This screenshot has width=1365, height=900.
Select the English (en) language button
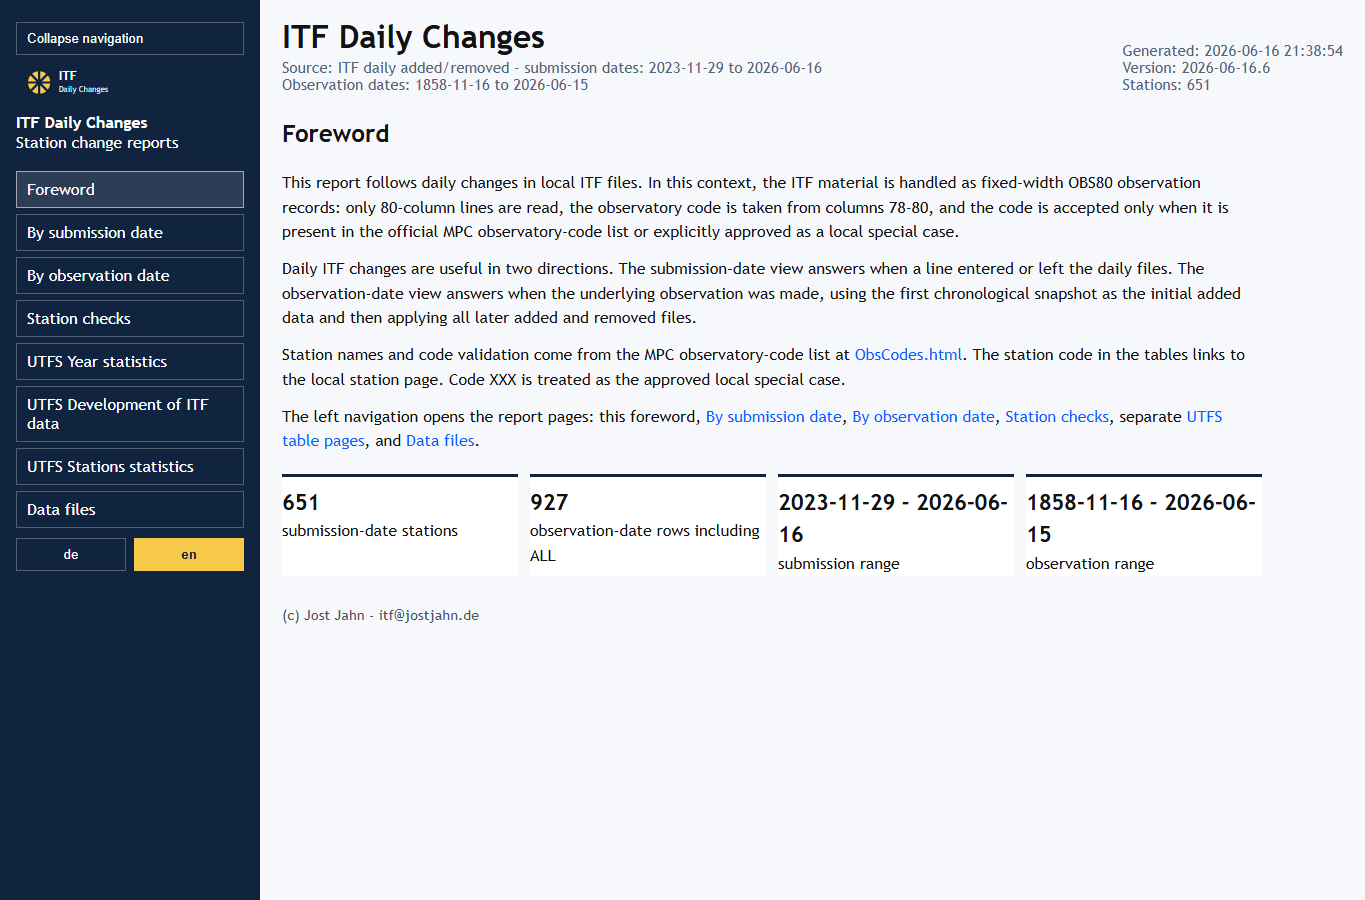[x=189, y=554]
